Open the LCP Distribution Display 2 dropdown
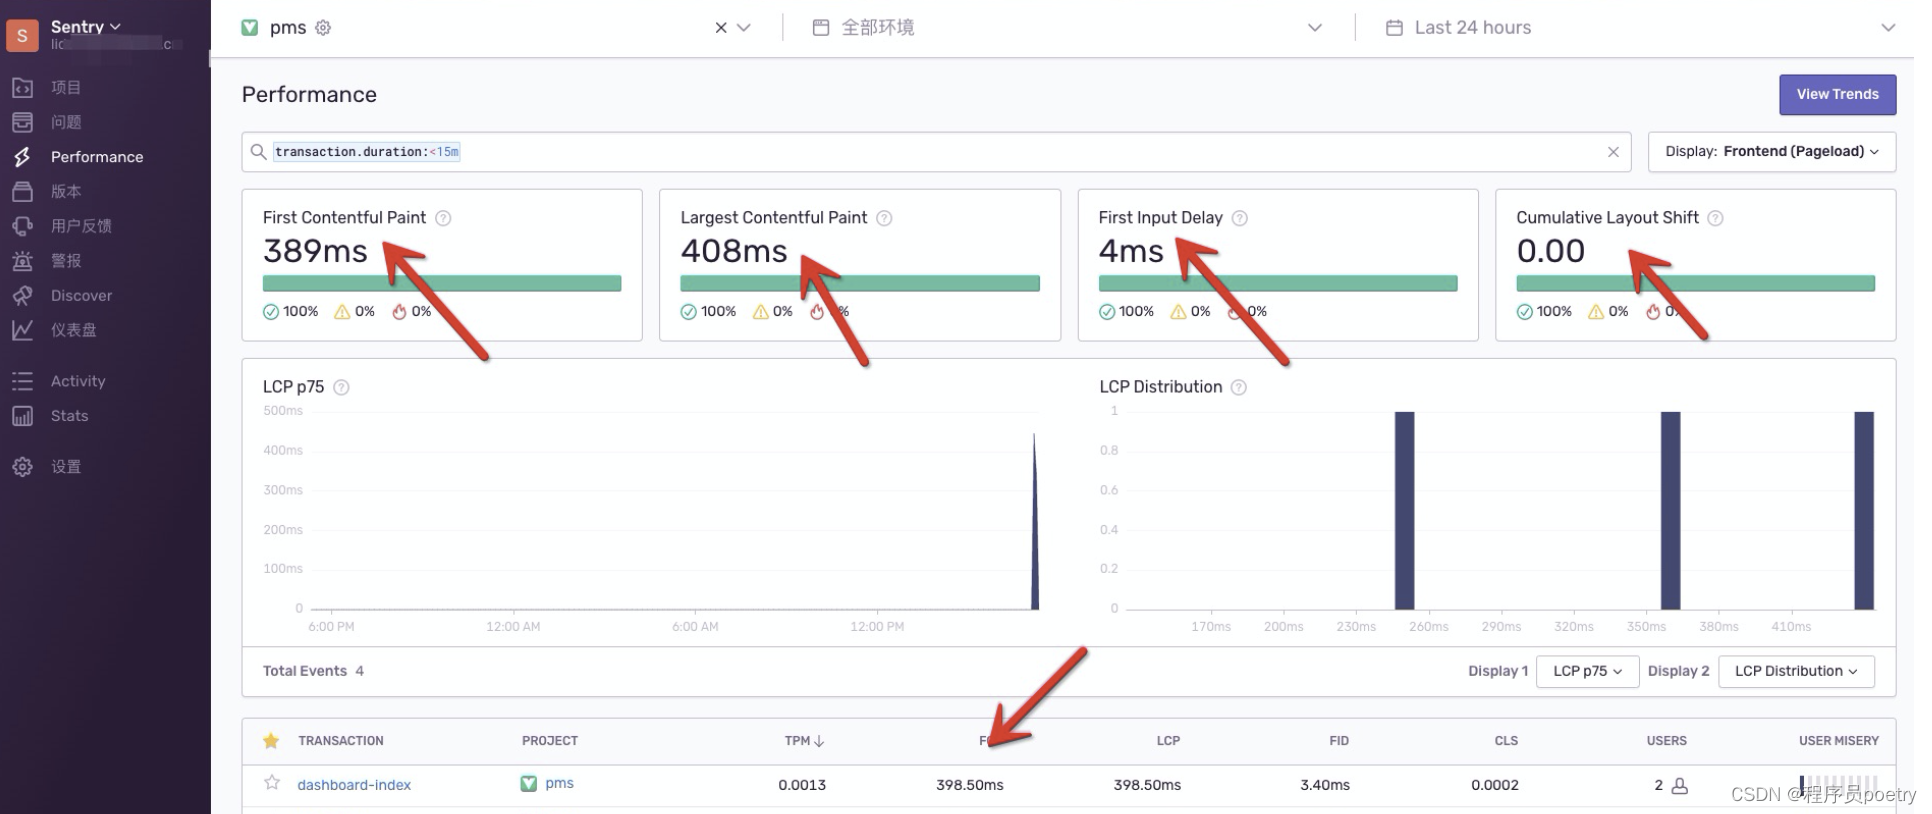1932x814 pixels. point(1797,671)
